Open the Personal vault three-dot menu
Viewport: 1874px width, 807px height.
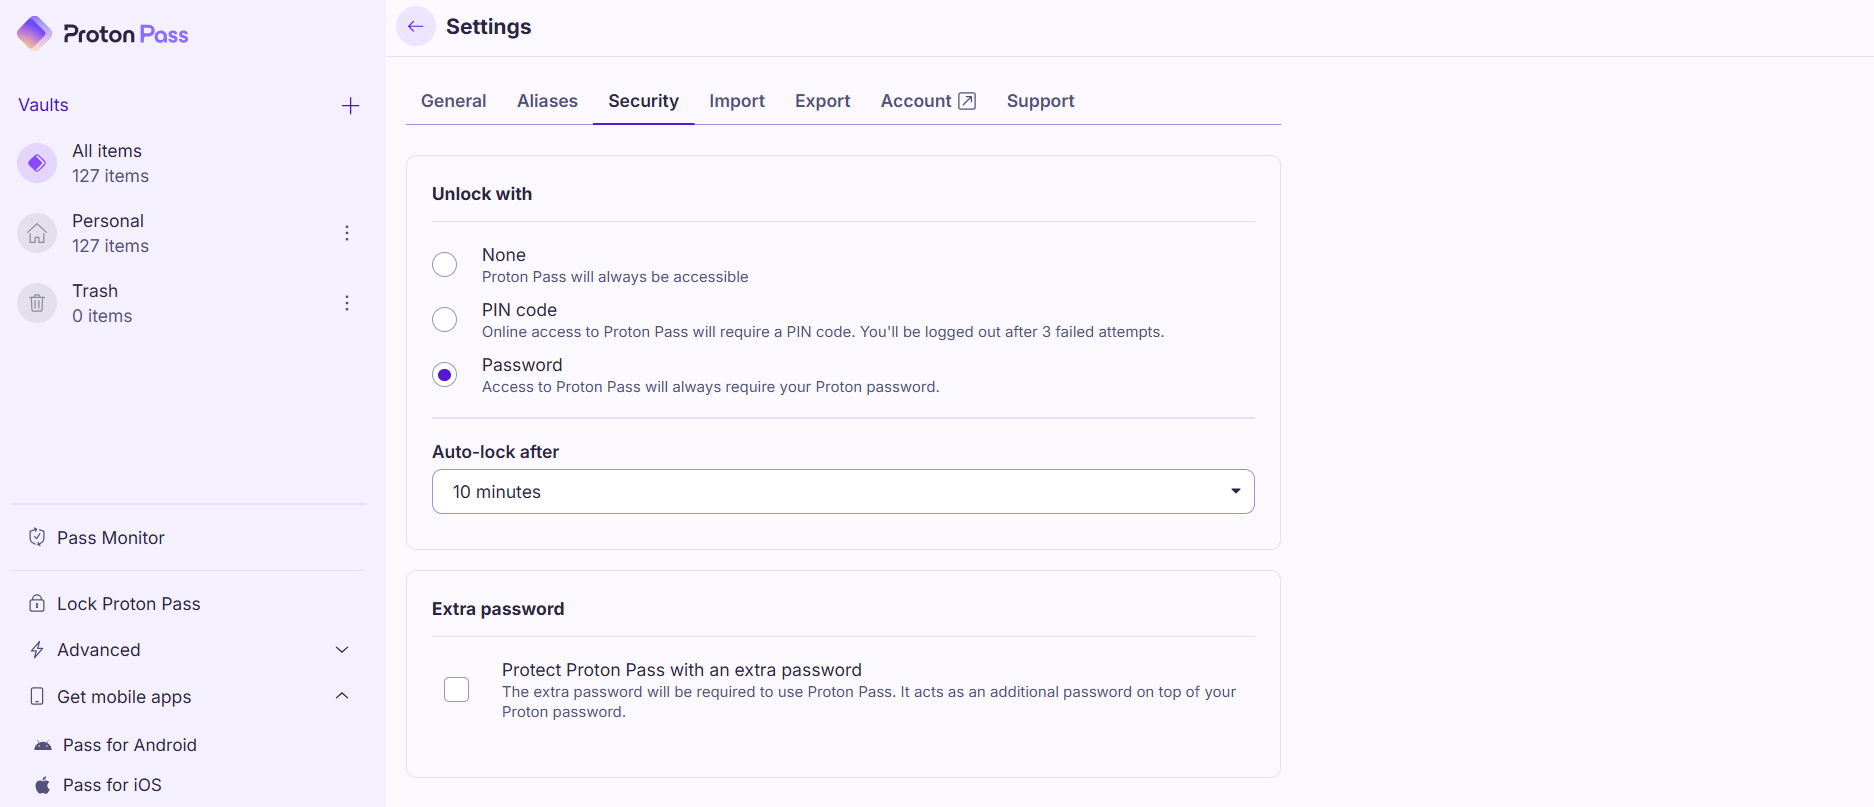pyautogui.click(x=347, y=233)
